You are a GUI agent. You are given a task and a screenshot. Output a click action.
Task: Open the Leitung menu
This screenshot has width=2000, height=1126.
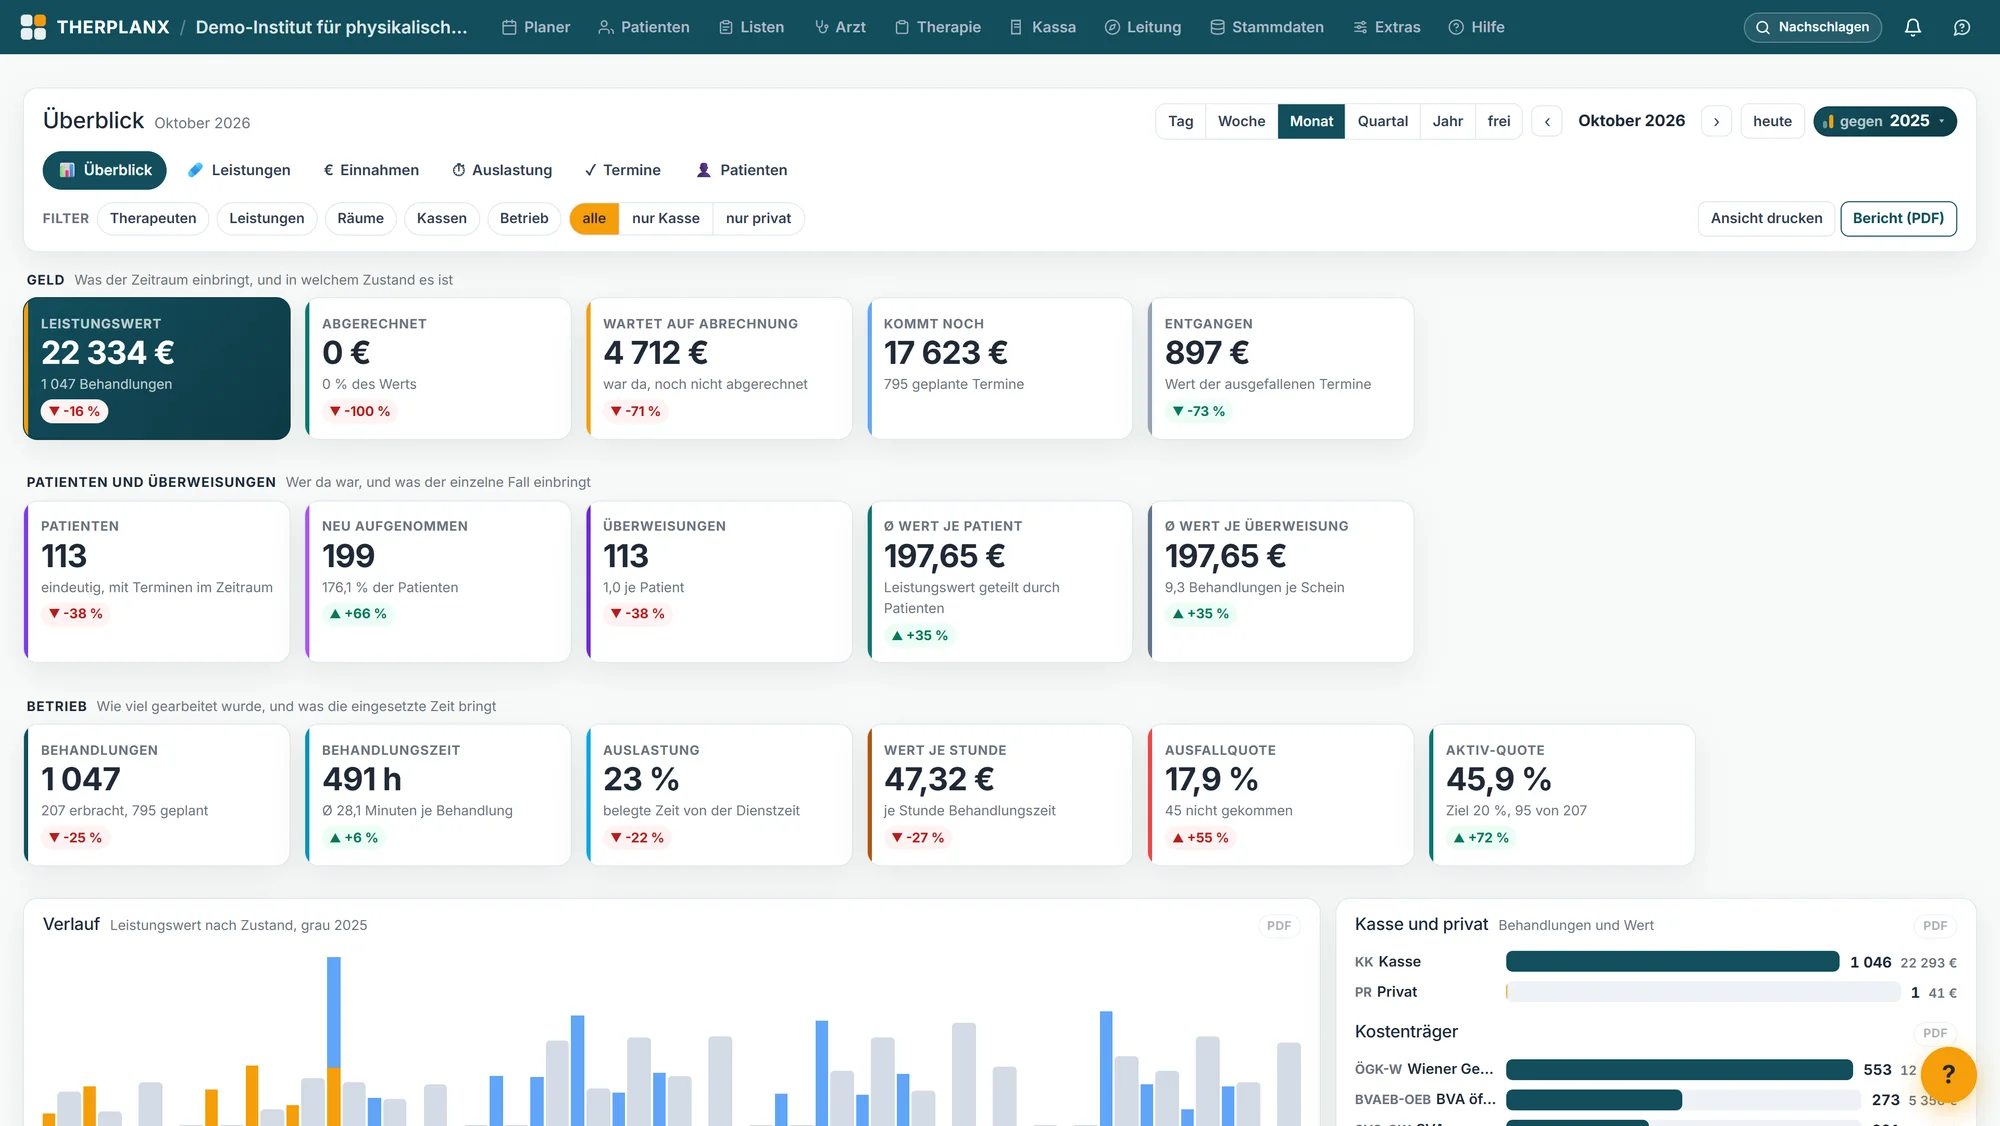click(1143, 27)
